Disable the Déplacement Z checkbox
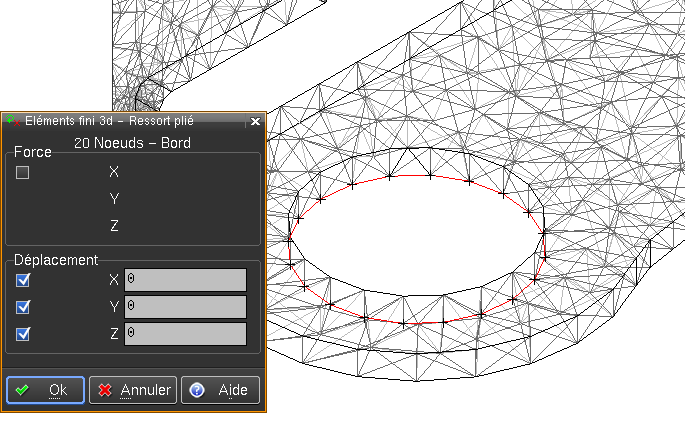Viewport: 685px width, 424px height. [23, 334]
